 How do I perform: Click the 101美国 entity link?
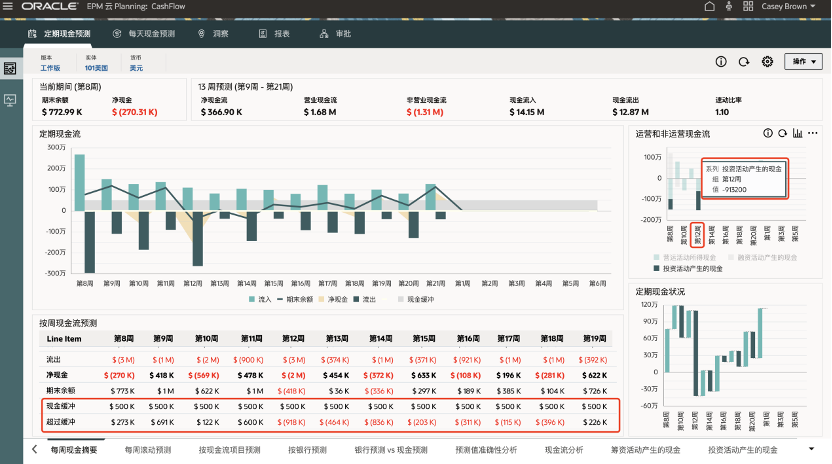[x=96, y=68]
